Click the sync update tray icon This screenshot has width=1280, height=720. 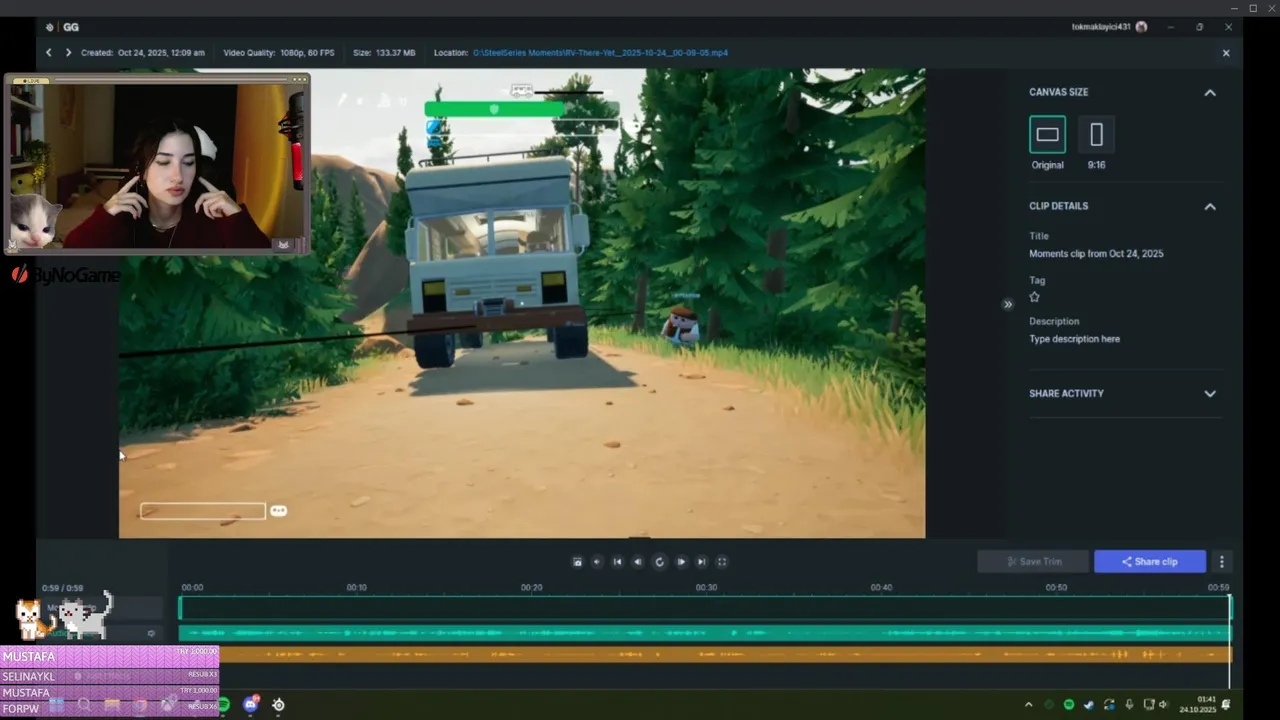pos(1109,705)
